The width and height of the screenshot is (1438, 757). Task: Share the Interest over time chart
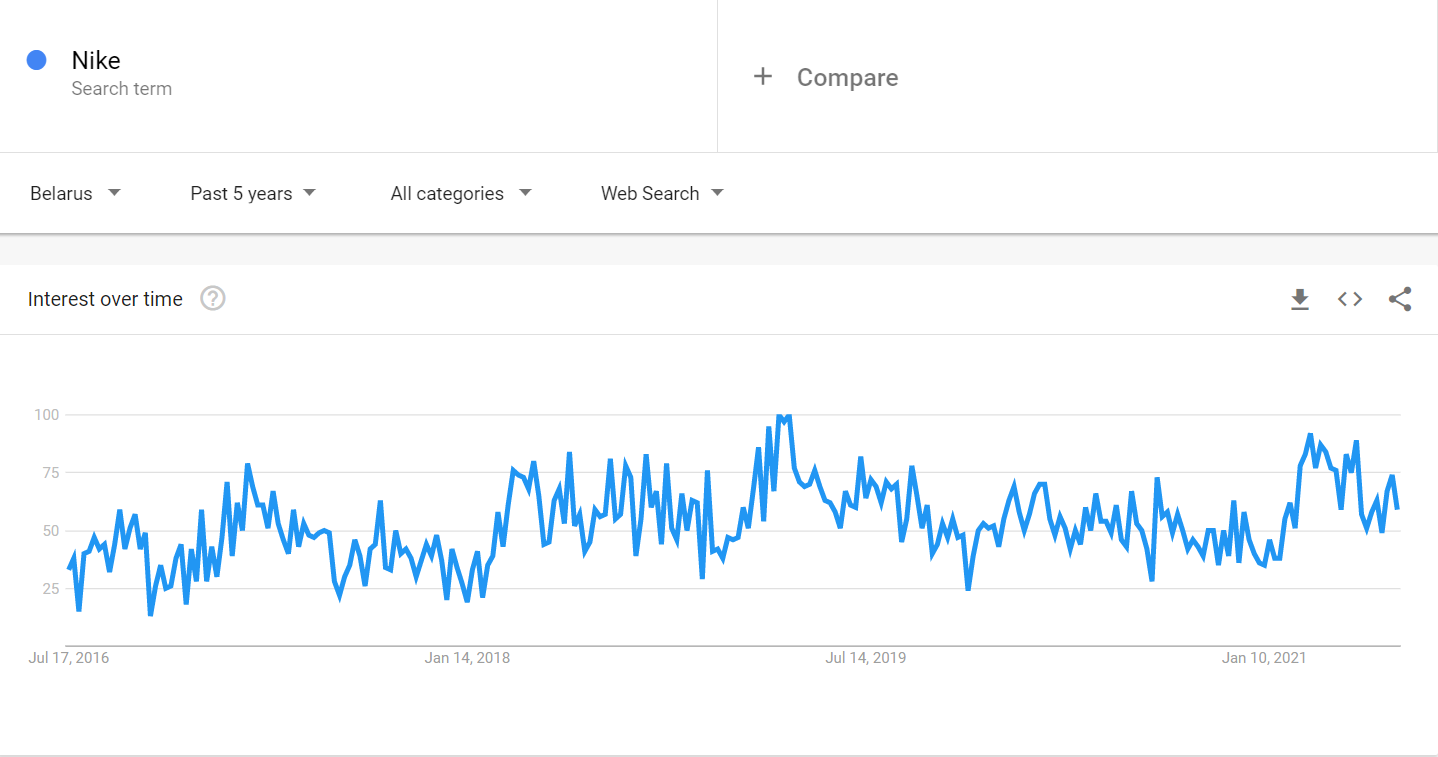pos(1400,299)
